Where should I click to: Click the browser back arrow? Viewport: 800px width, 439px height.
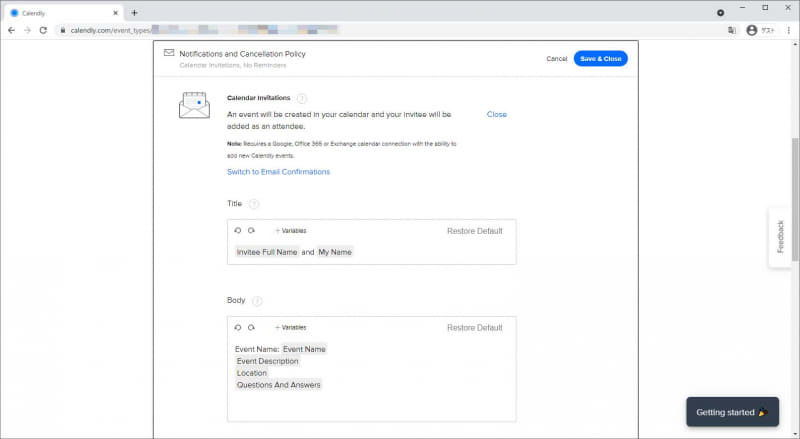(x=11, y=30)
